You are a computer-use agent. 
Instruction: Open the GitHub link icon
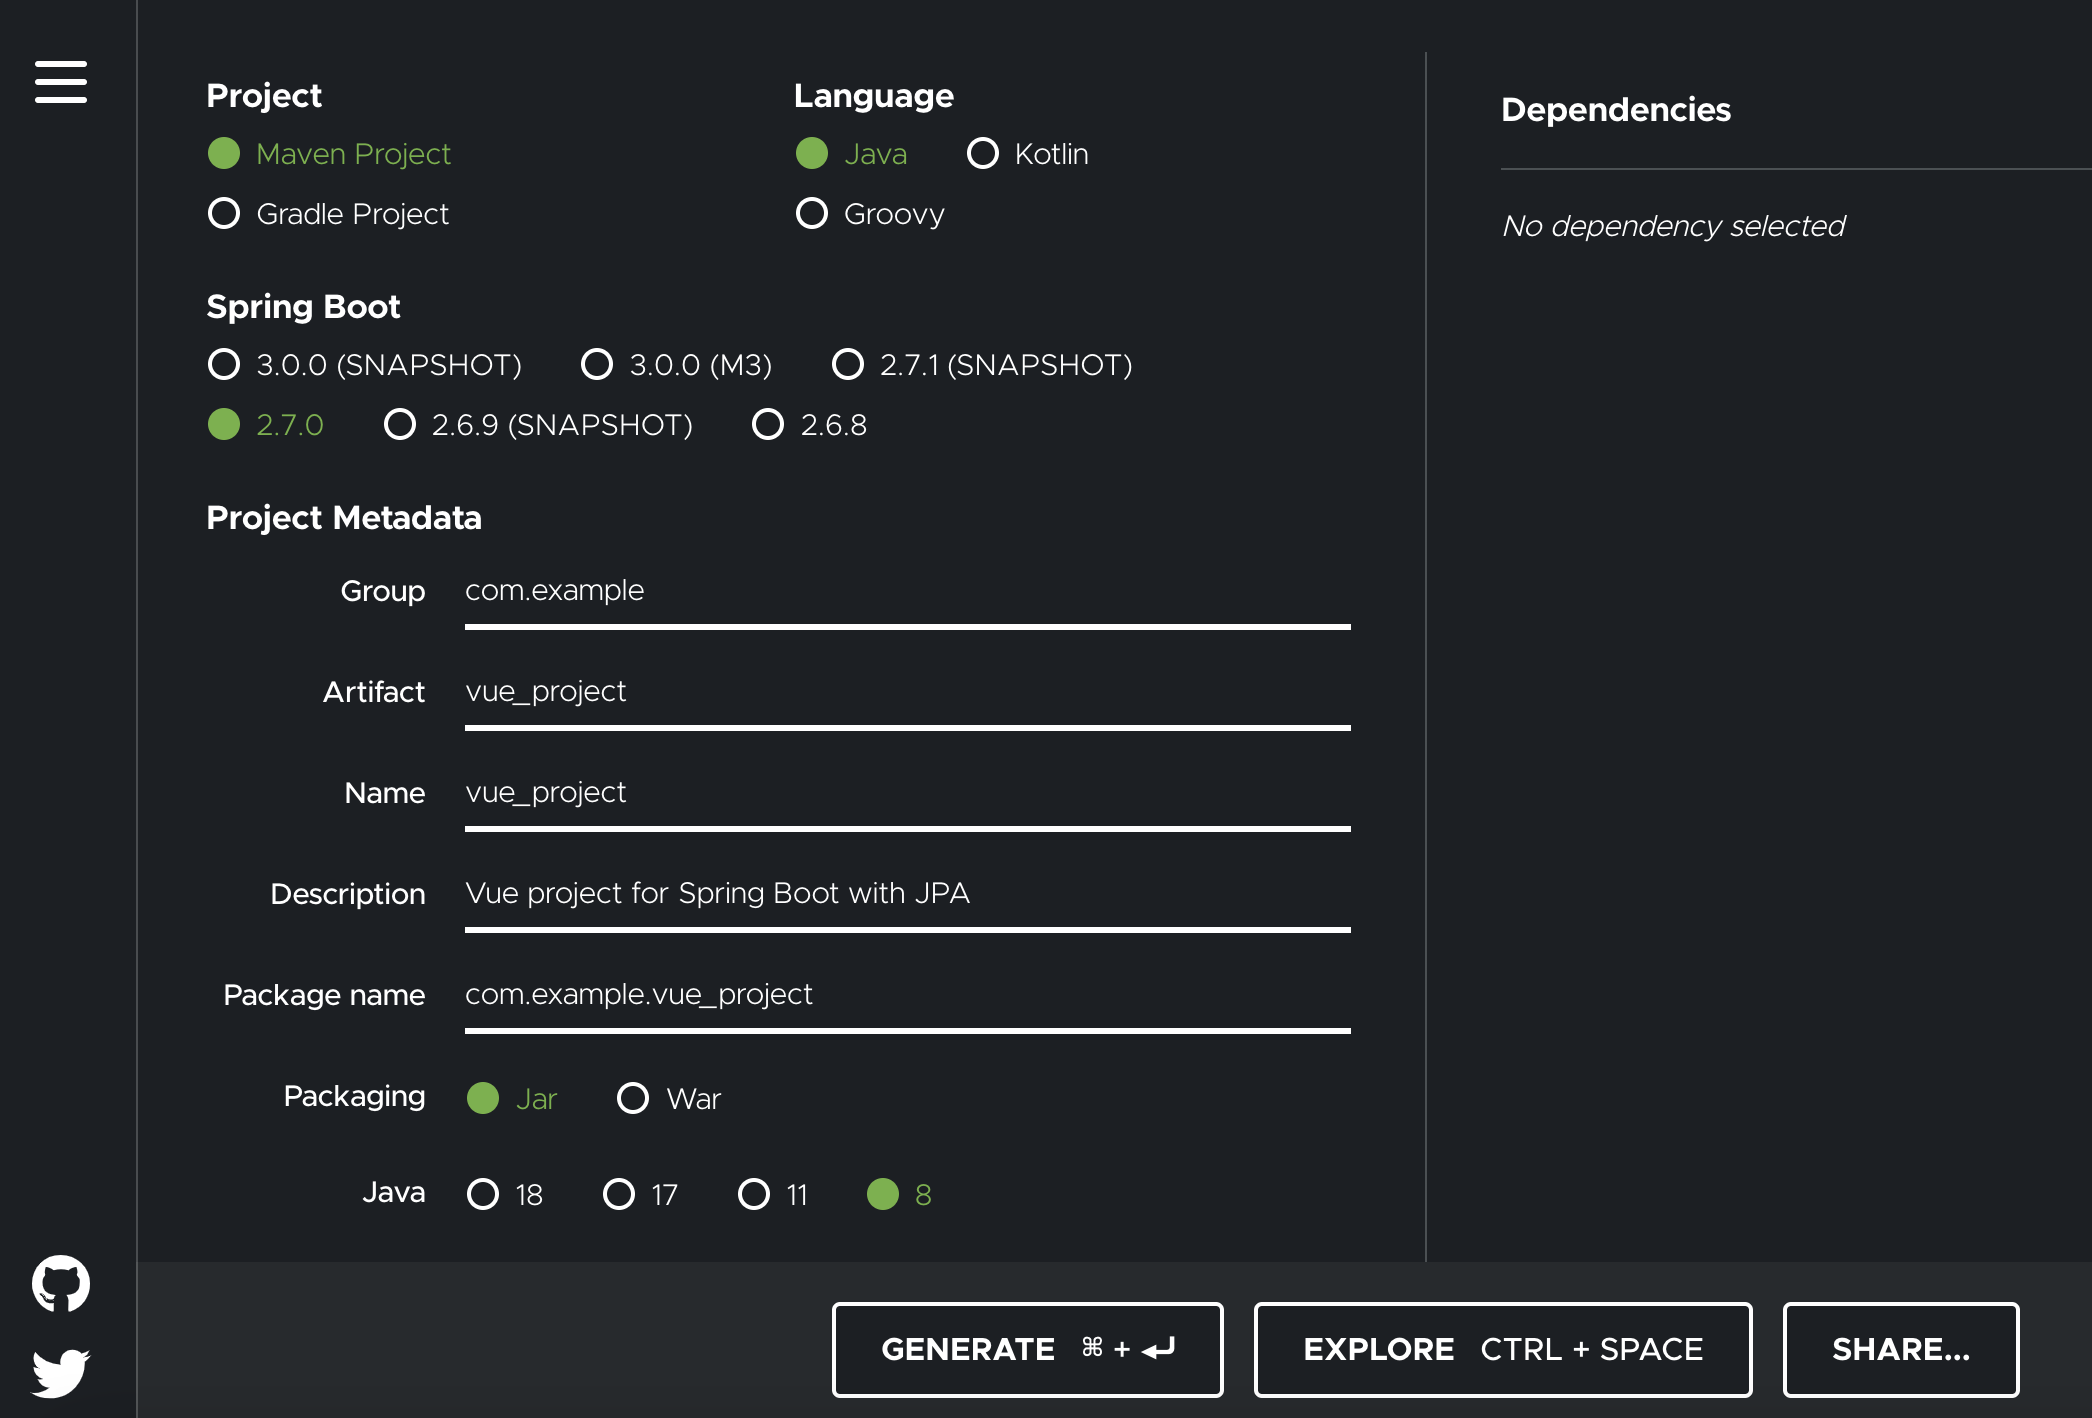61,1283
